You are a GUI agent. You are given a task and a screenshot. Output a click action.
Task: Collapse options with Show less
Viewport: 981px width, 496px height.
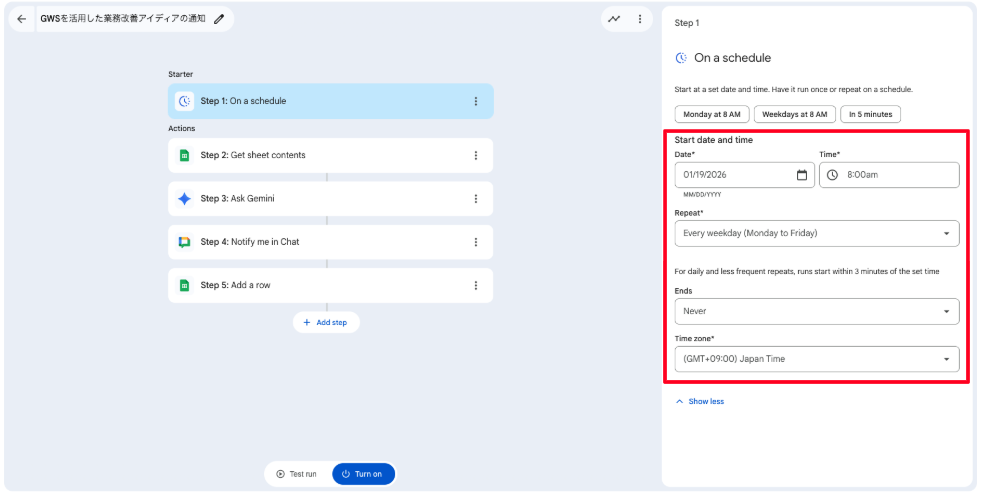point(700,401)
